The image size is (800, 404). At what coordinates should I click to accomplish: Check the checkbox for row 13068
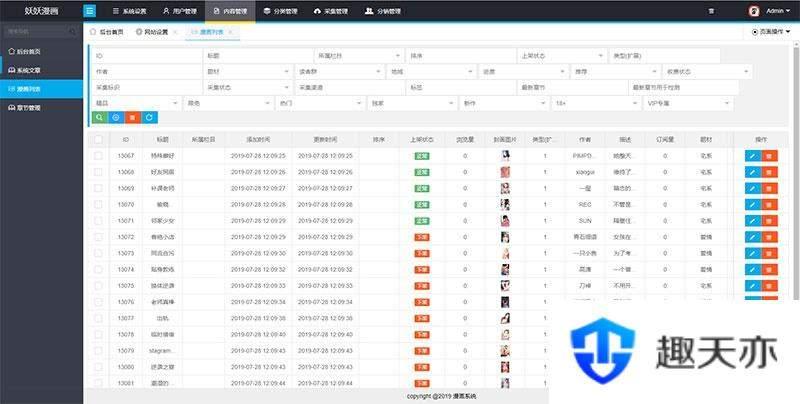98,172
